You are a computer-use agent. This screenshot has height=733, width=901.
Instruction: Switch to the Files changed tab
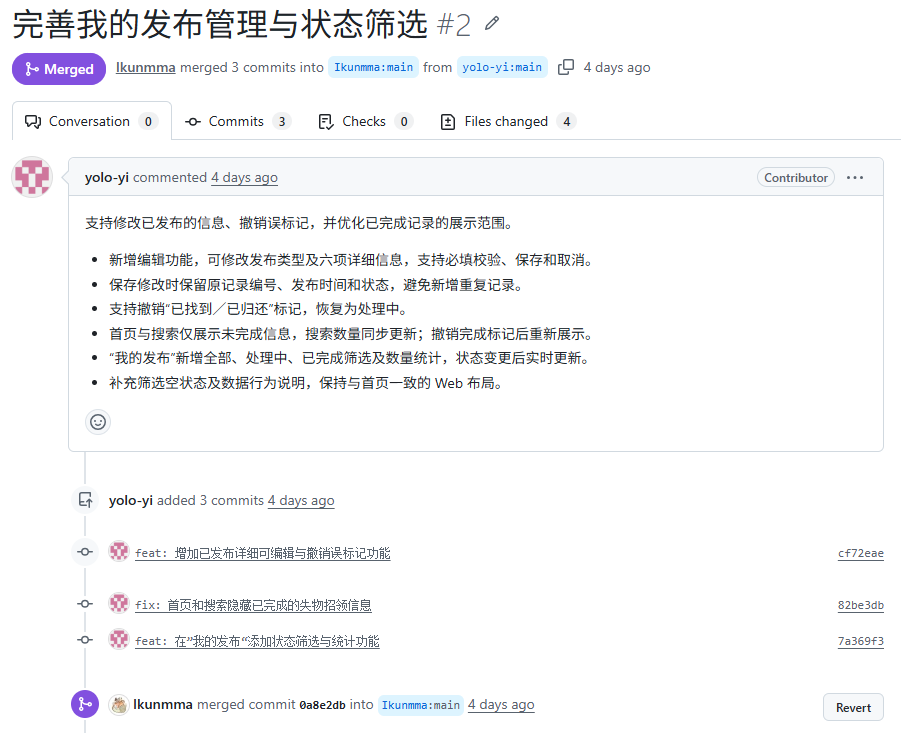coord(508,121)
